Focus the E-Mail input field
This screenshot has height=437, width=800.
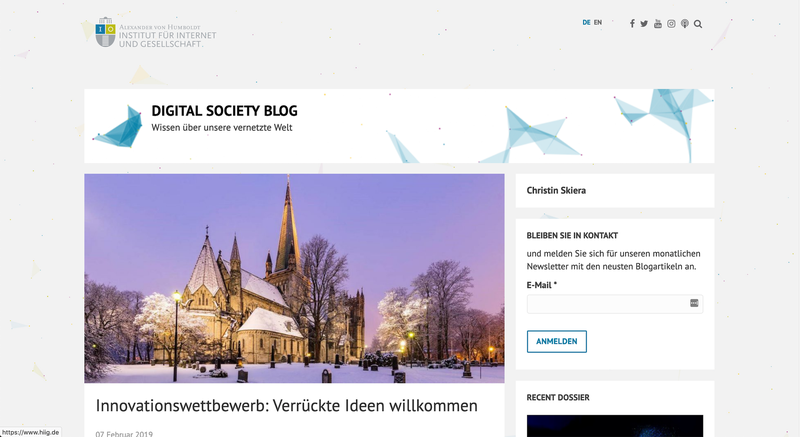coord(615,304)
